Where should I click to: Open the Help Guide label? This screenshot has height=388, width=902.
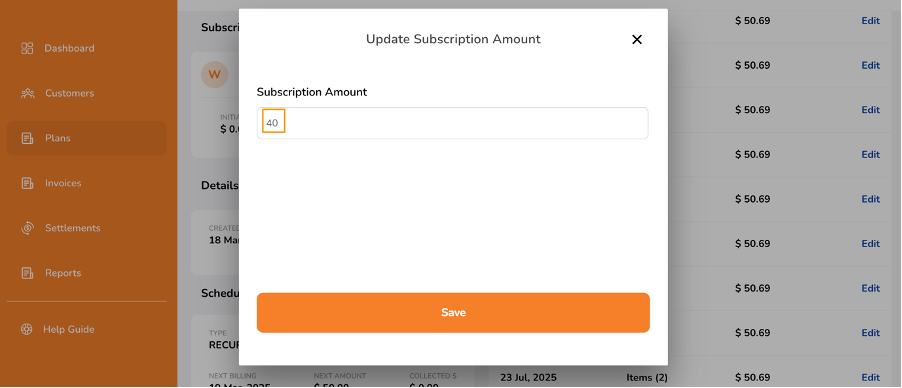tap(68, 329)
